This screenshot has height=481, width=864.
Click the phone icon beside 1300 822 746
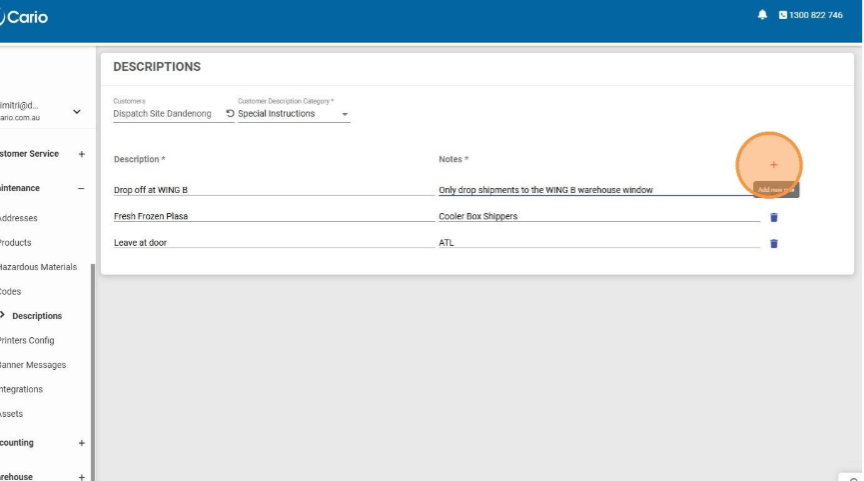pos(783,15)
